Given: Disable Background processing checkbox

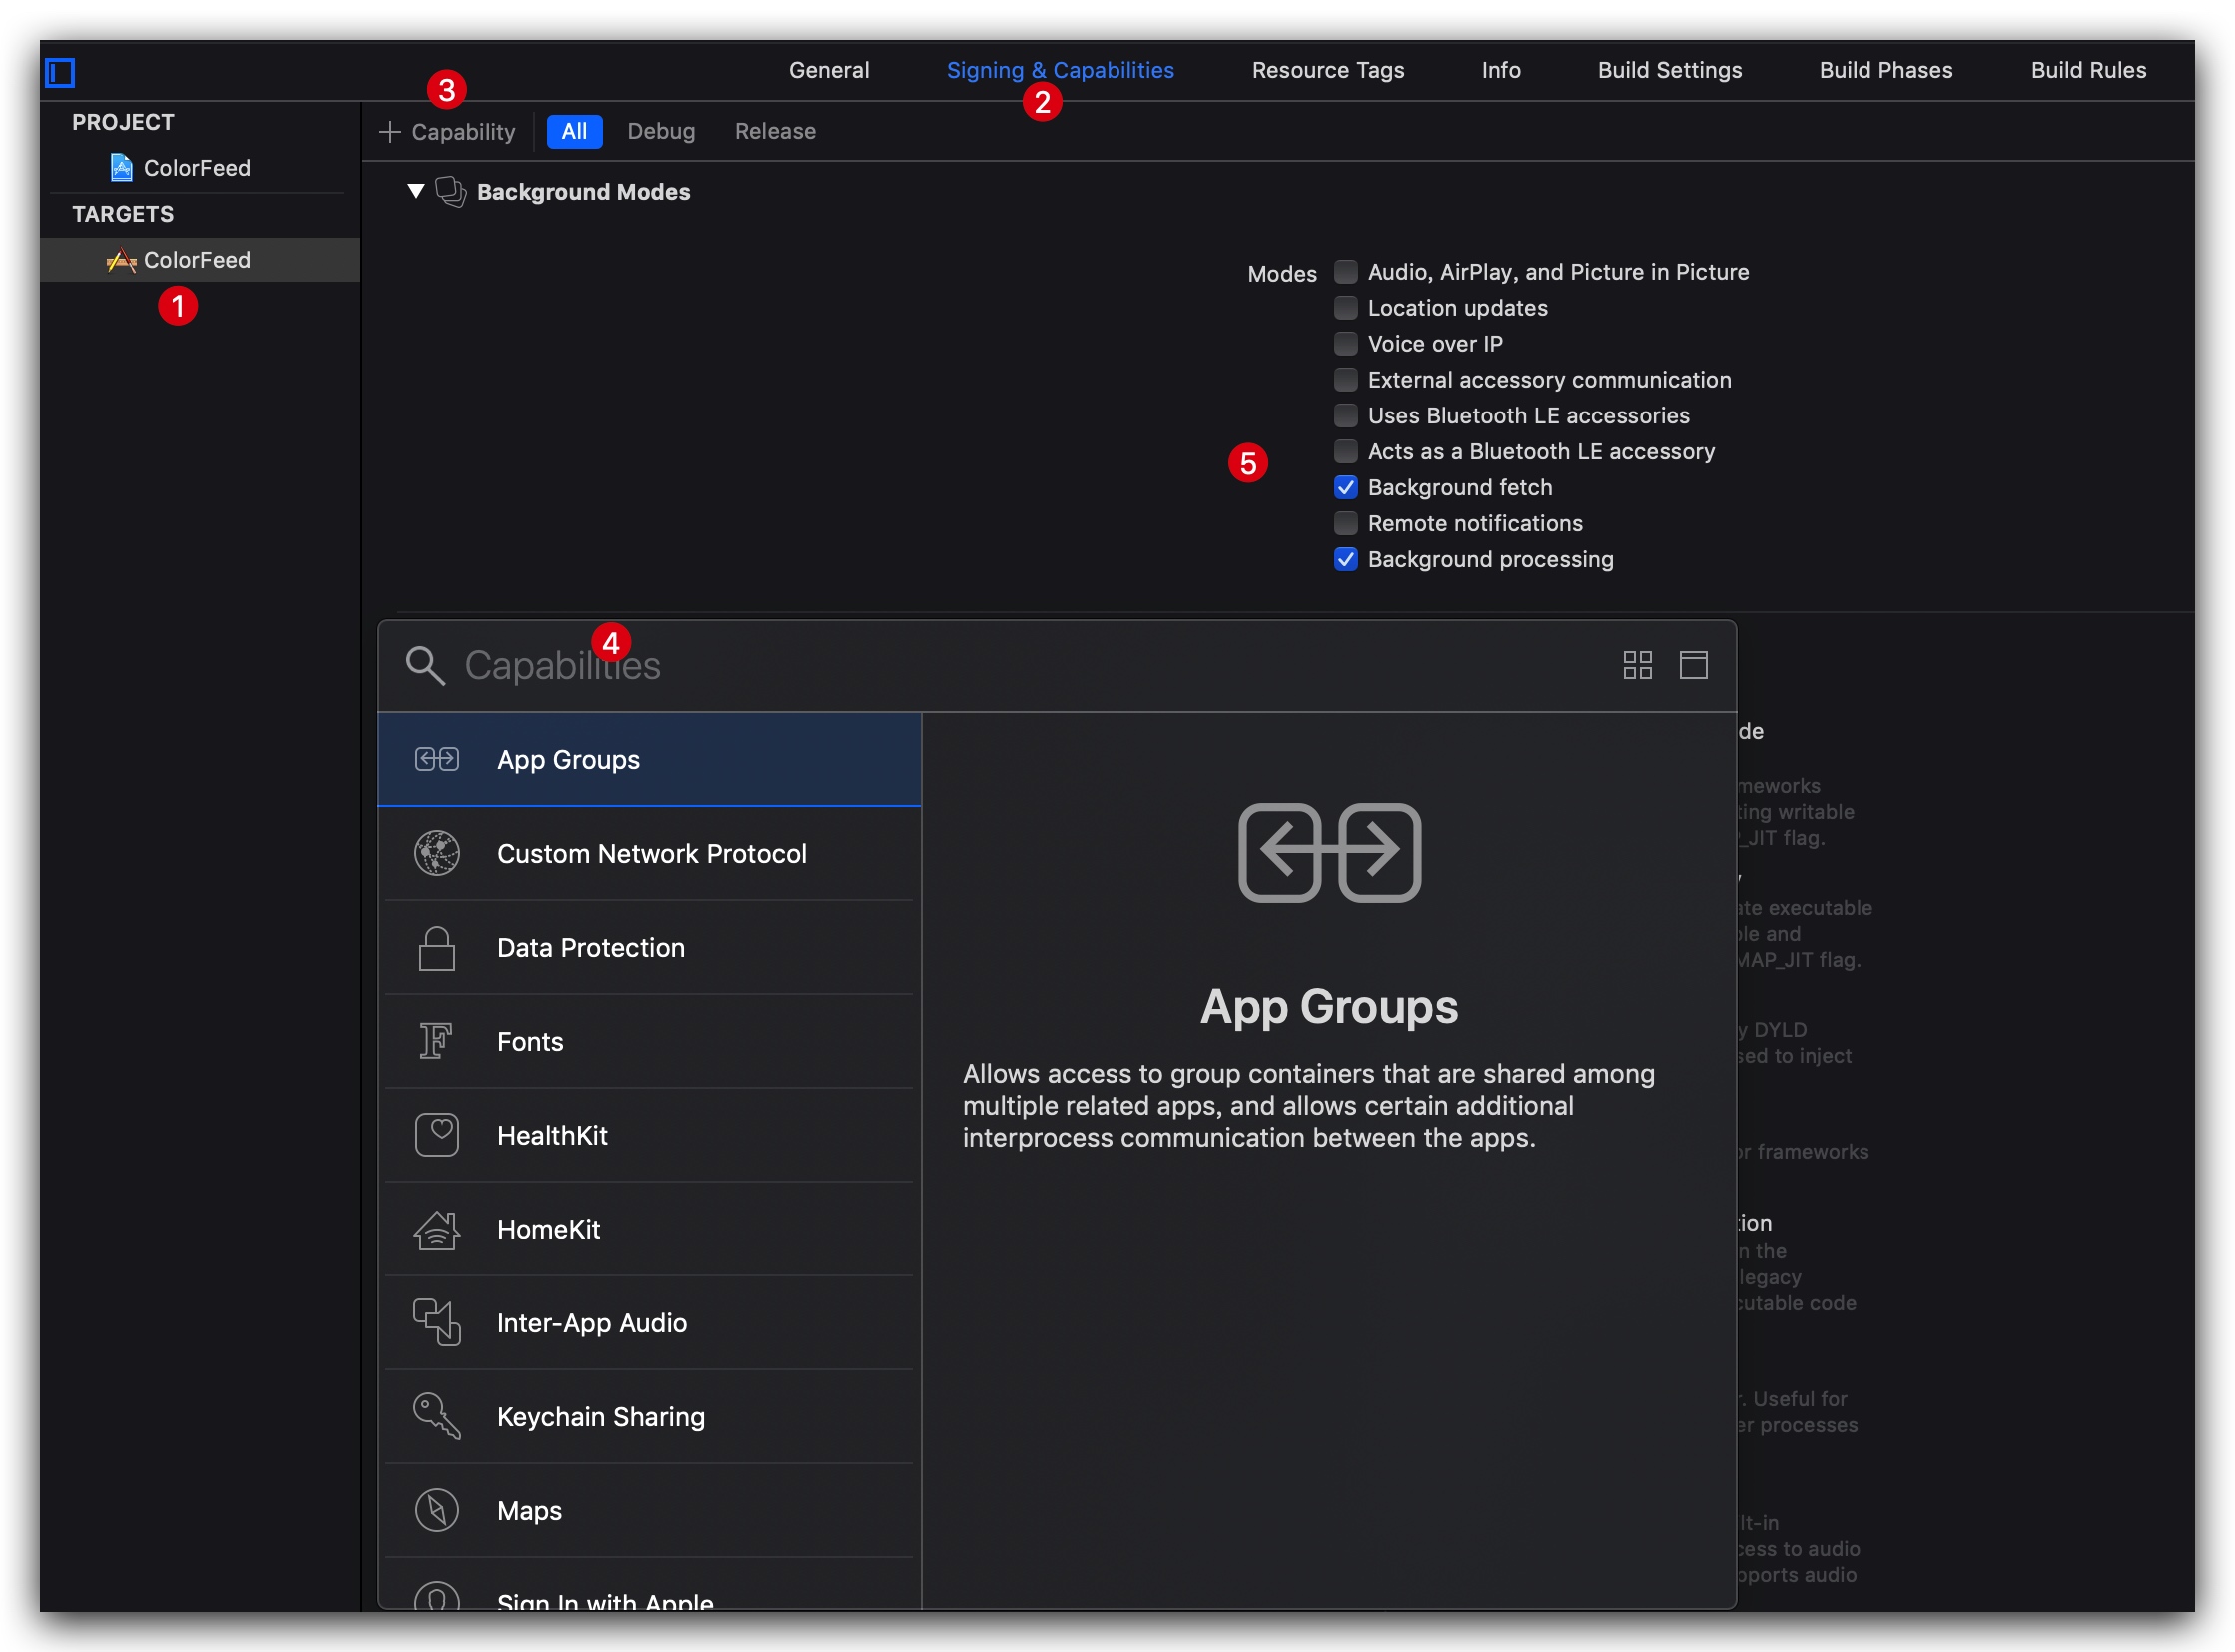Looking at the screenshot, I should (1346, 559).
